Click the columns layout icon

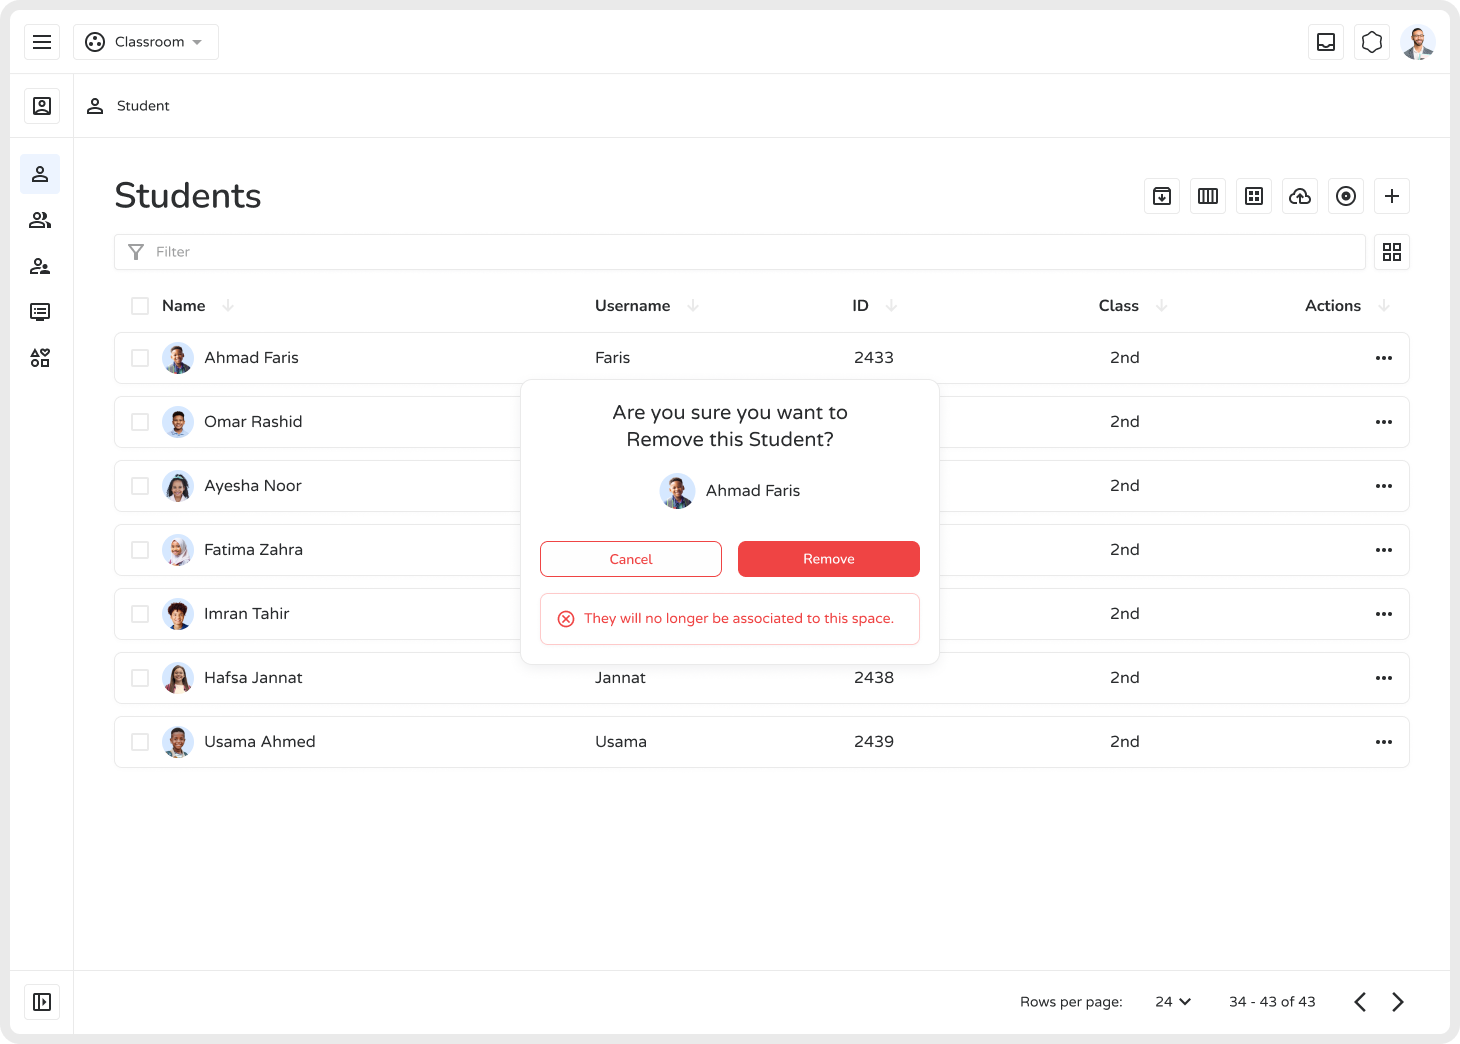(x=1208, y=196)
